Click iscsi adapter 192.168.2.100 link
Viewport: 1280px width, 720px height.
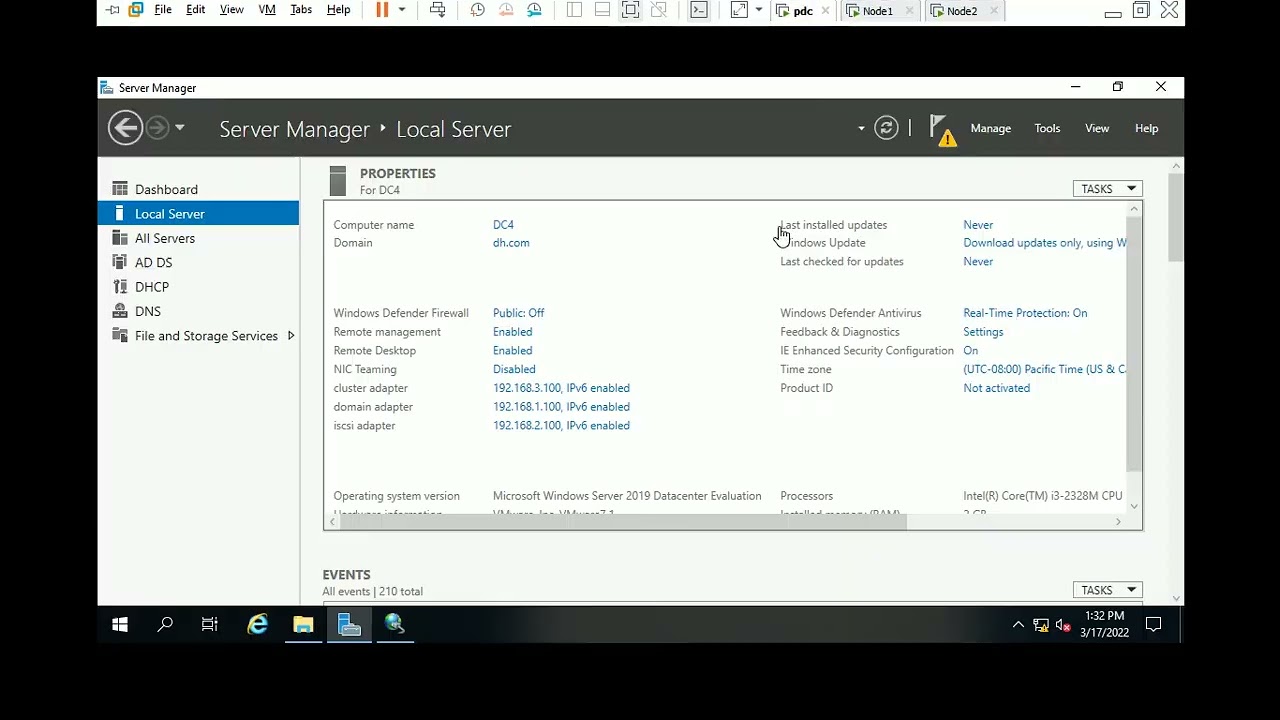561,426
